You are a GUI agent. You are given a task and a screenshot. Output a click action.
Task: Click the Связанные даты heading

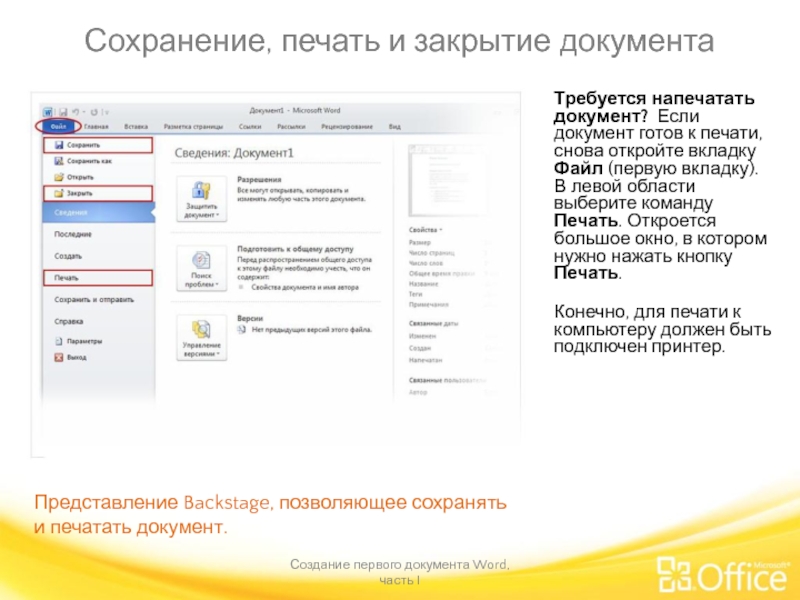pyautogui.click(x=433, y=323)
